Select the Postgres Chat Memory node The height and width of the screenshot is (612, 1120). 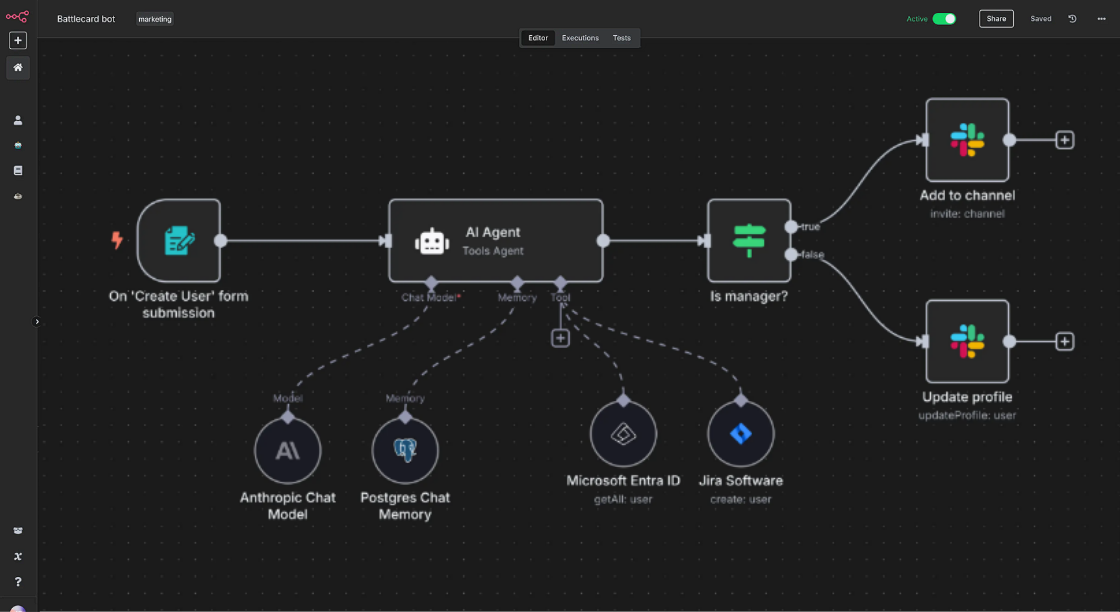[x=405, y=451]
